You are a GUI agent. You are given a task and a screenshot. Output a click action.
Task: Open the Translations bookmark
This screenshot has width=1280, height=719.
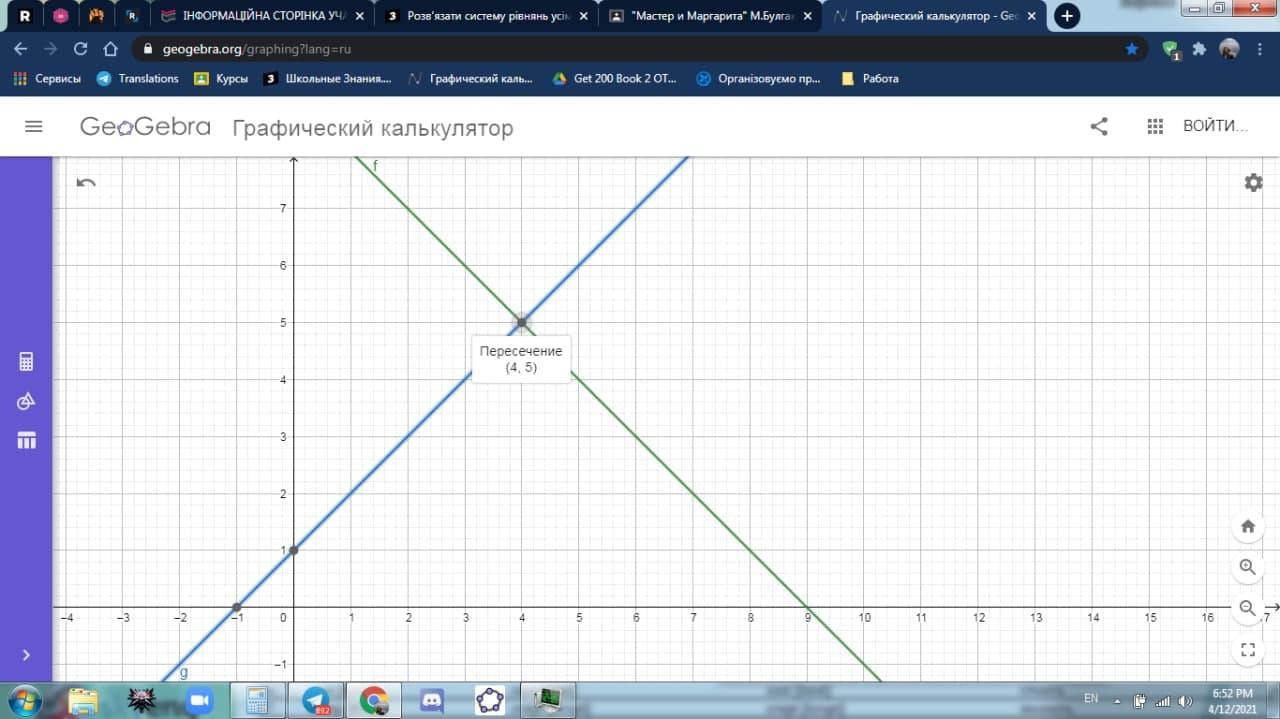[137, 78]
